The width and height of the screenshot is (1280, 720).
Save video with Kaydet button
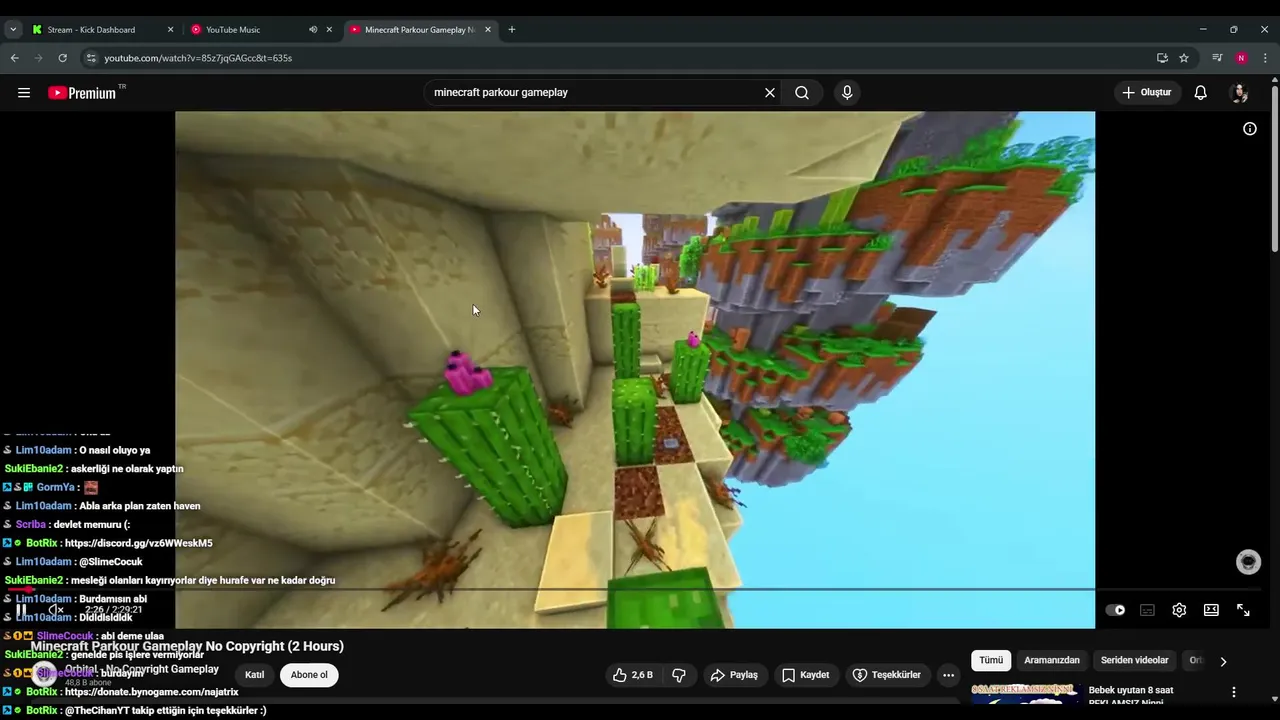pos(806,675)
